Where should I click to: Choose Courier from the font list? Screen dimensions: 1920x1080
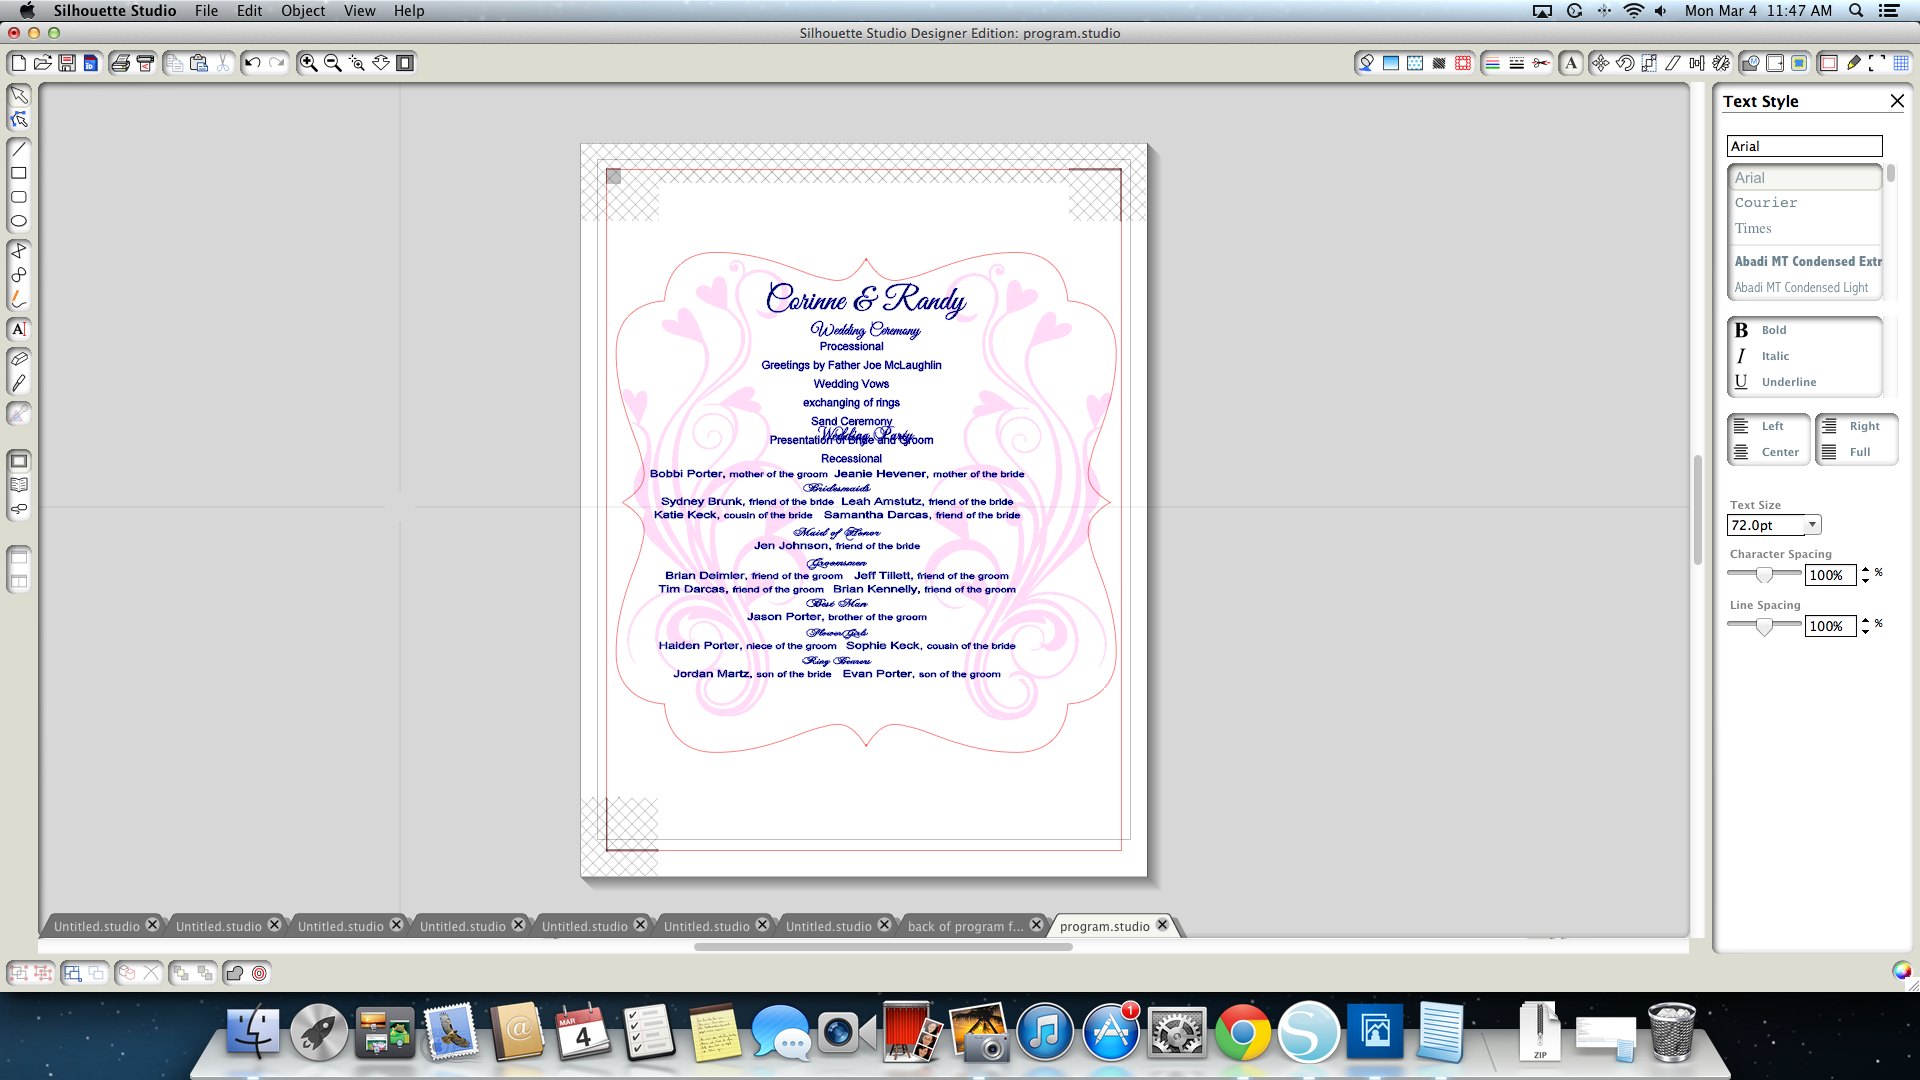pos(1766,203)
